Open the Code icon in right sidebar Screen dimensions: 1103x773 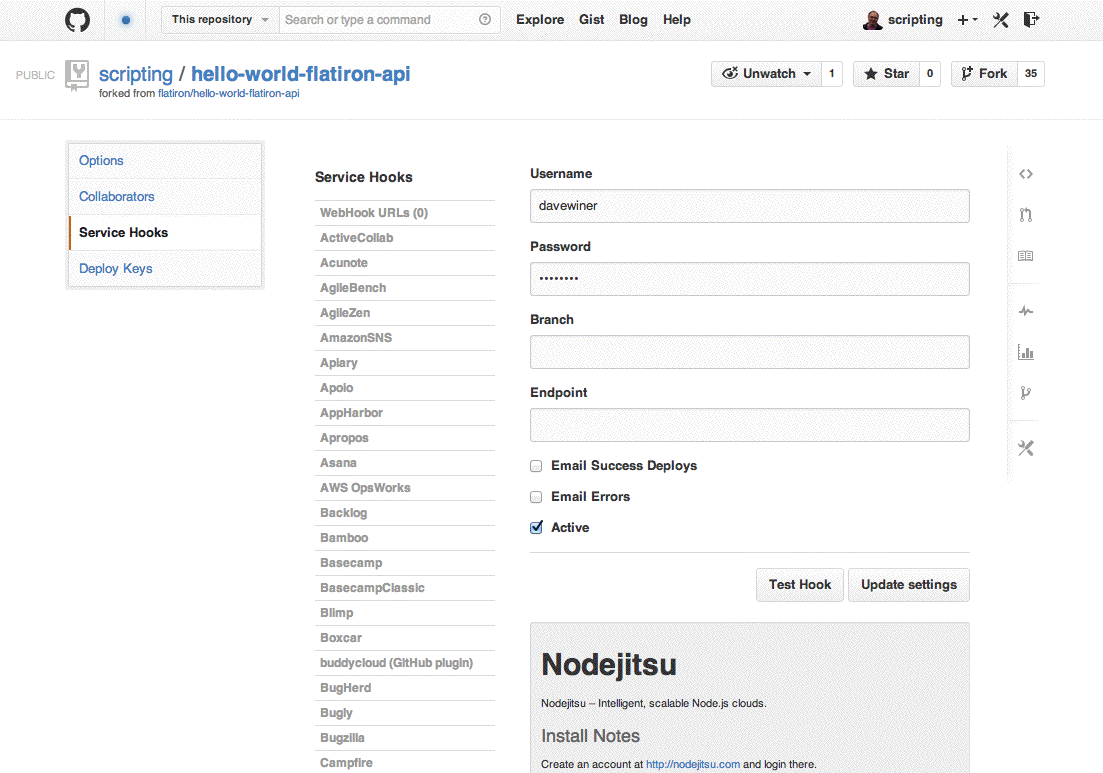point(1026,174)
